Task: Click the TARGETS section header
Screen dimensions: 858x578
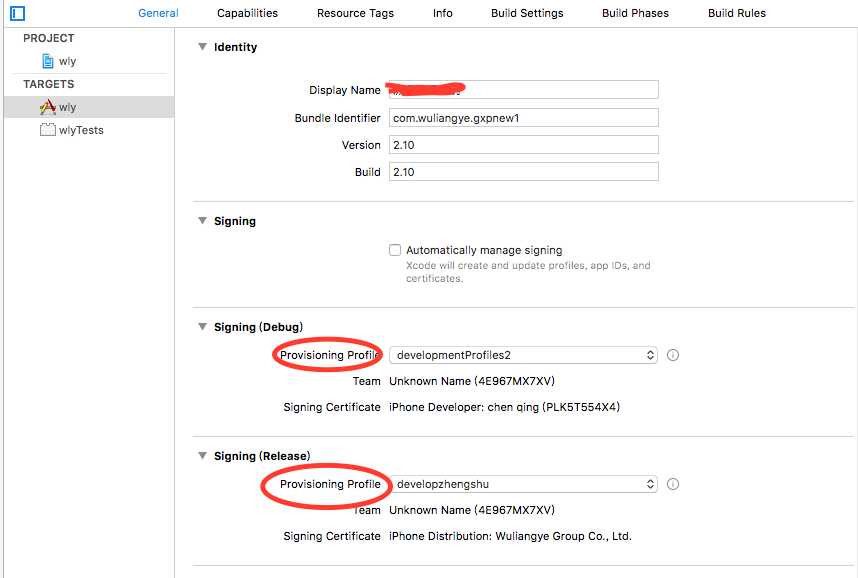Action: pyautogui.click(x=49, y=84)
